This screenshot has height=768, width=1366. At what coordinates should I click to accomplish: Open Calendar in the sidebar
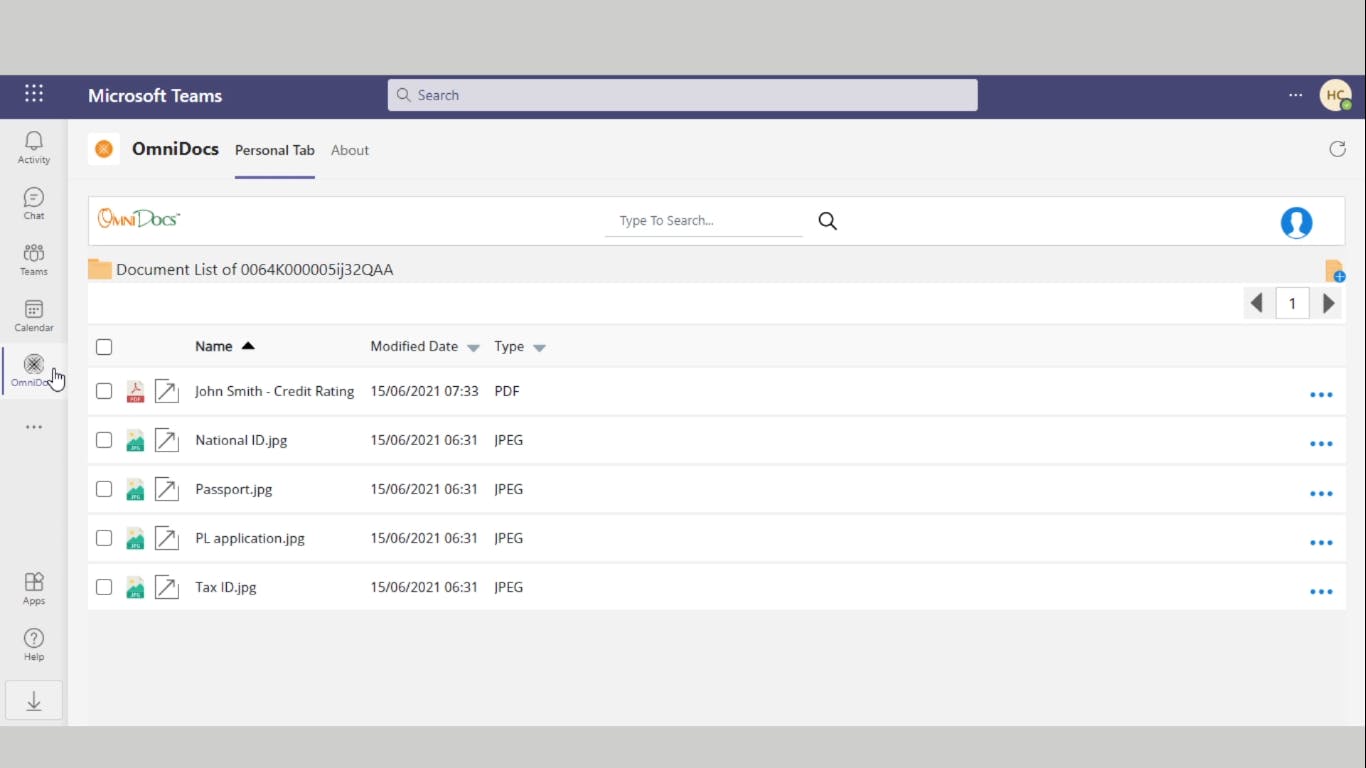(x=34, y=315)
